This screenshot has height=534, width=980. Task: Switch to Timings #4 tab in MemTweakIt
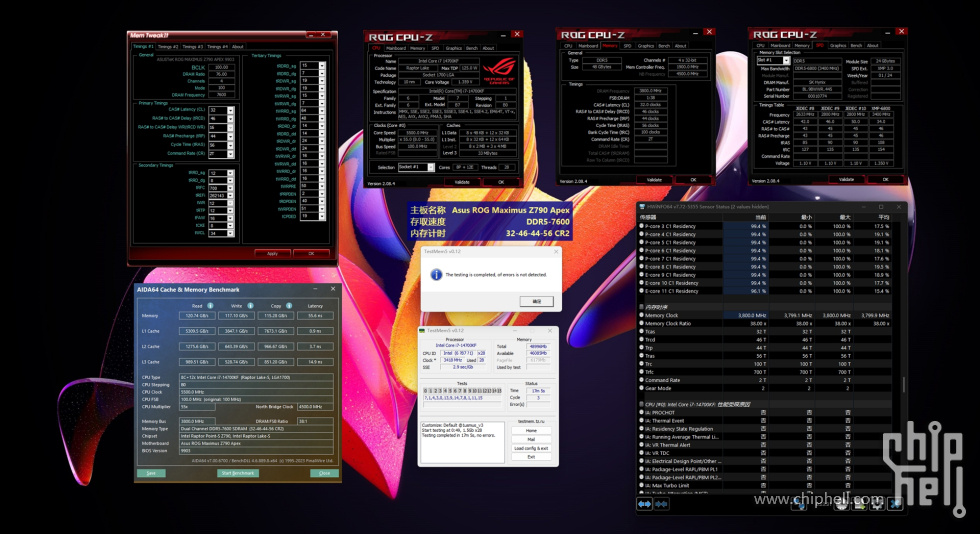(217, 46)
